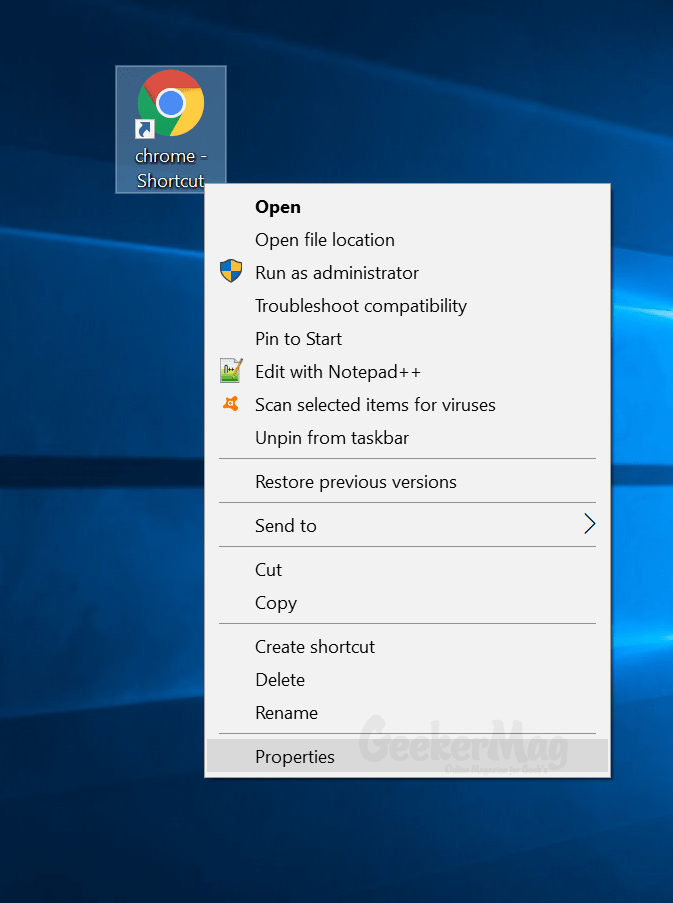Select Open file location
The width and height of the screenshot is (673, 903).
(408, 240)
